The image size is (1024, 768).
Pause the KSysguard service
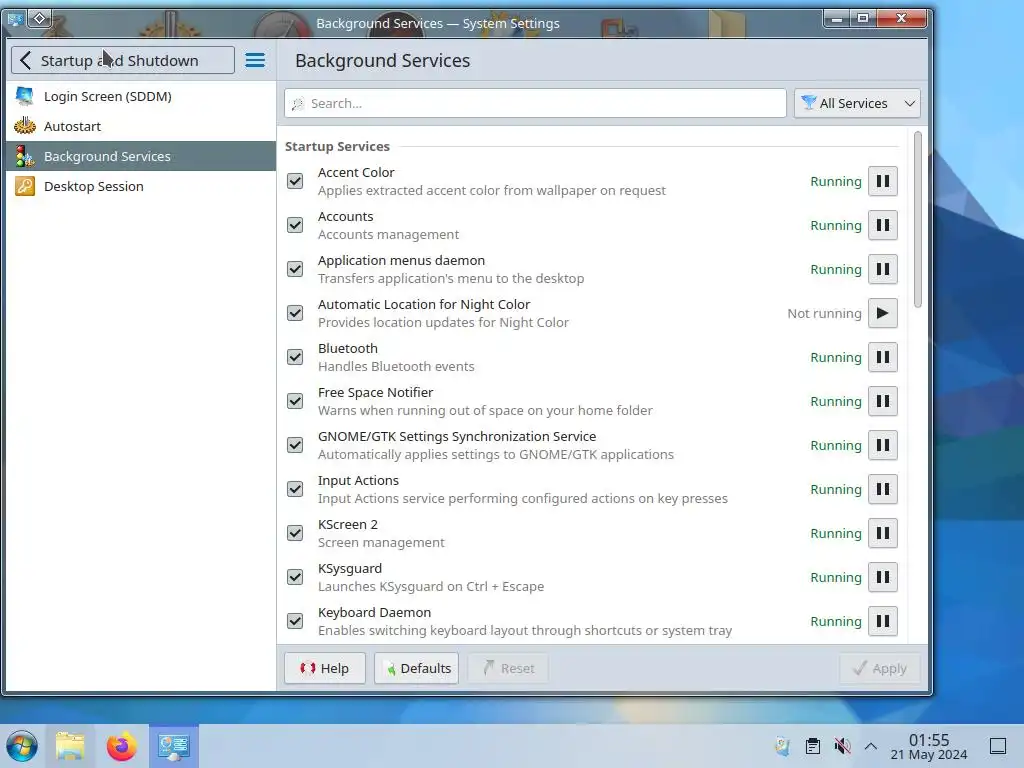tap(882, 577)
